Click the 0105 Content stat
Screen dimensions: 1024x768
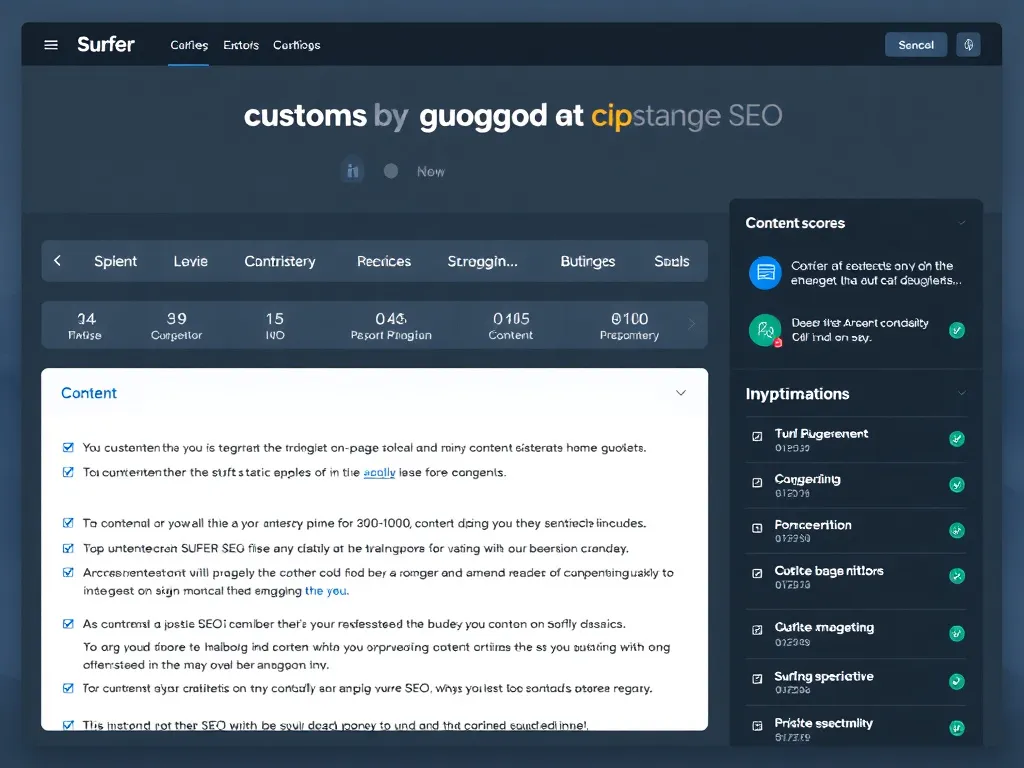click(x=511, y=326)
